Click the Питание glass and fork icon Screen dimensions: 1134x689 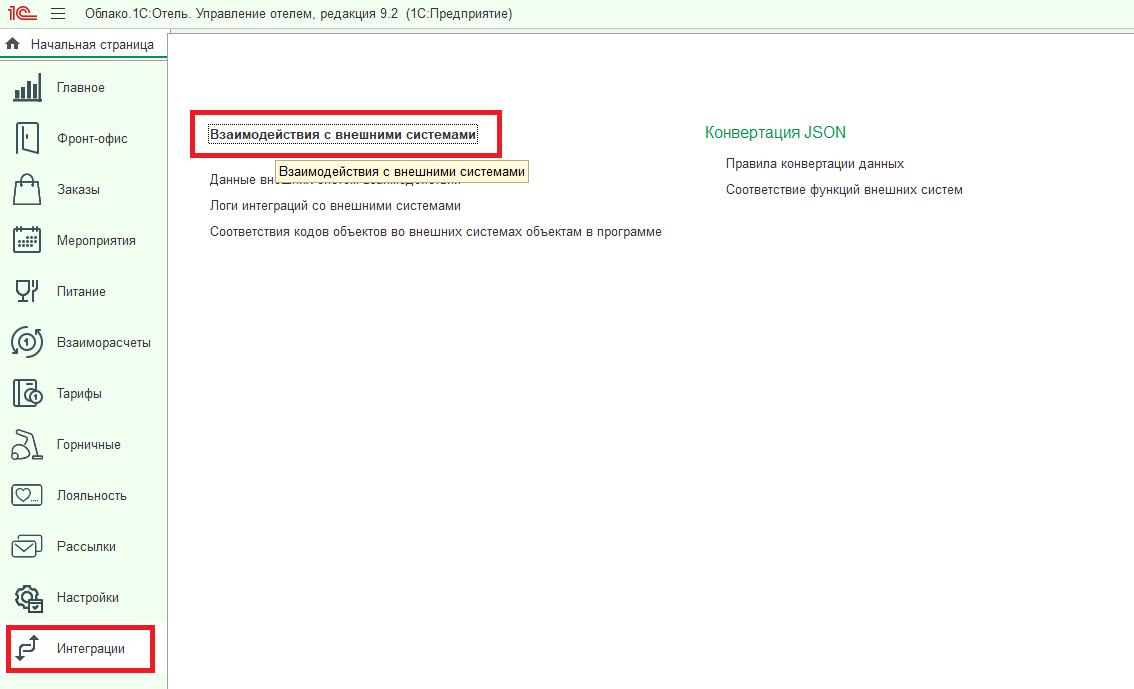click(x=27, y=291)
